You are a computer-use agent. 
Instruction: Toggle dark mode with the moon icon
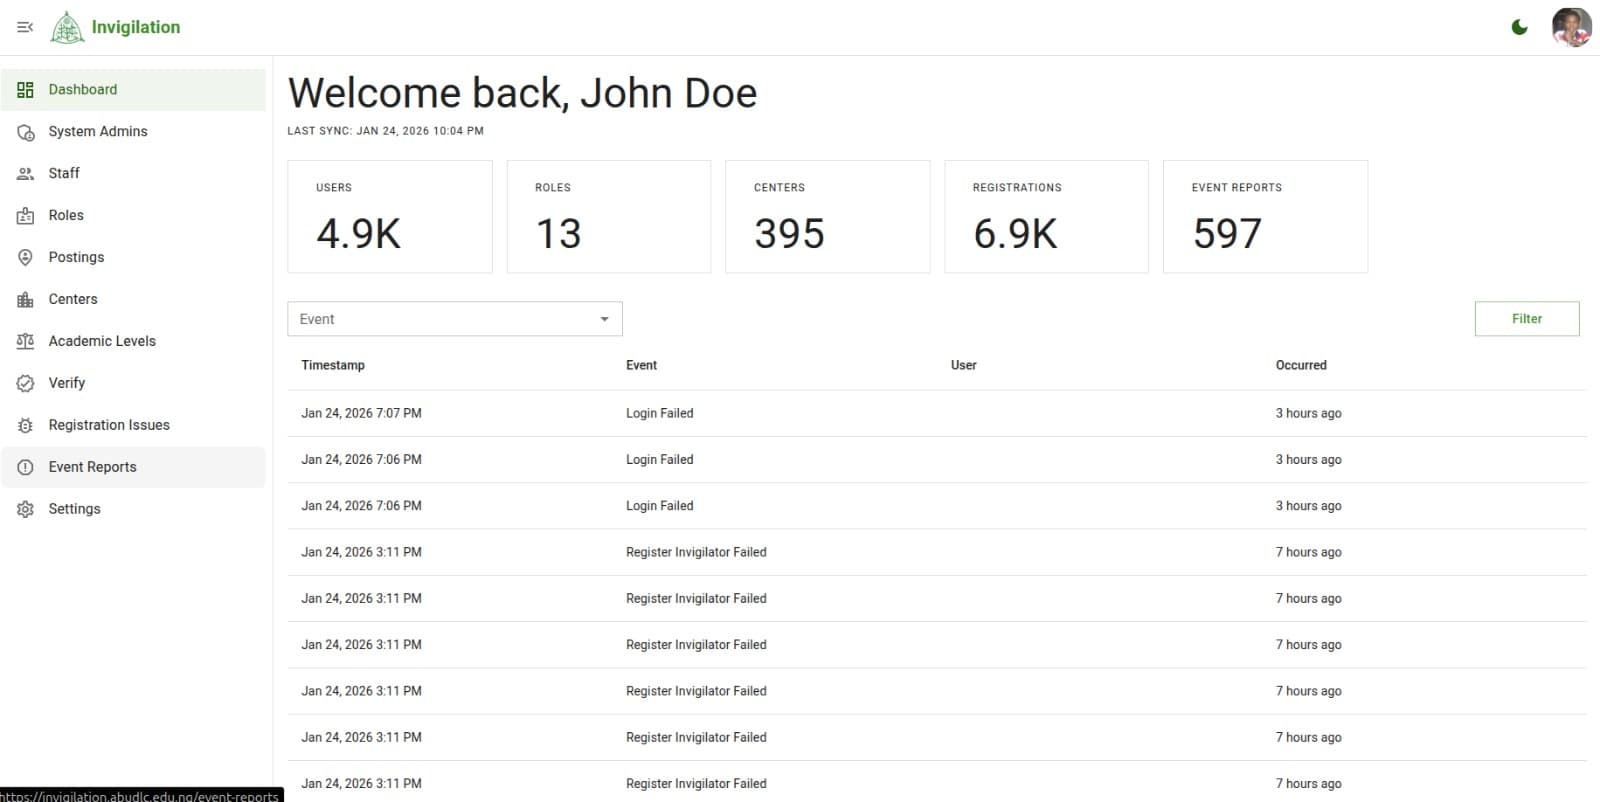(x=1519, y=27)
